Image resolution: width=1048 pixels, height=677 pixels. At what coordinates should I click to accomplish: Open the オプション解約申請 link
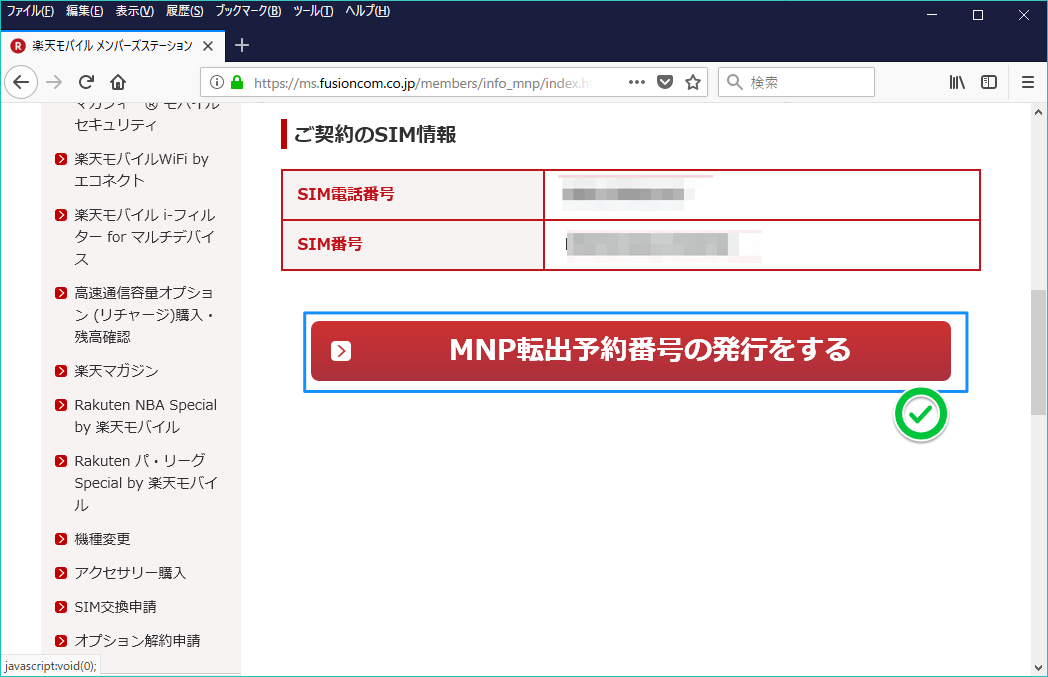[137, 641]
